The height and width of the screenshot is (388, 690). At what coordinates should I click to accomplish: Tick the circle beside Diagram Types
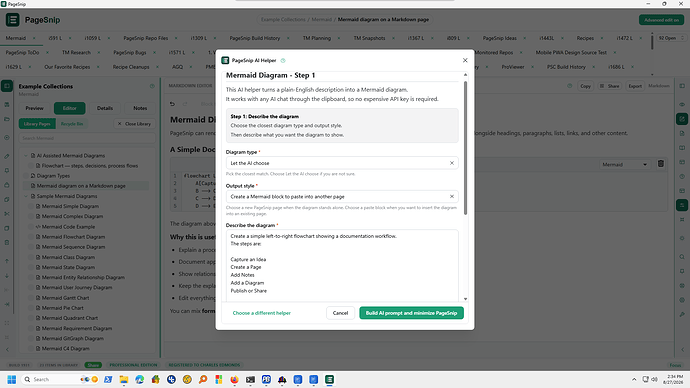pos(26,176)
